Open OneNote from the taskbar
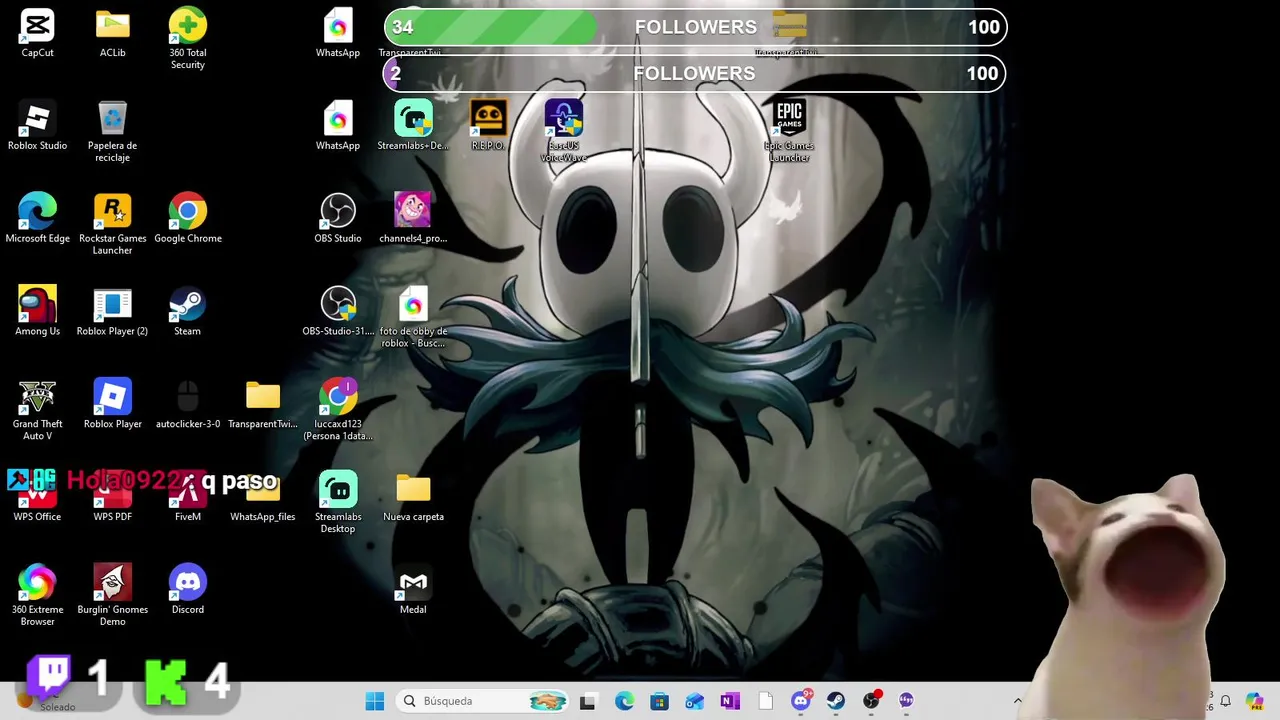This screenshot has width=1280, height=720. point(730,701)
